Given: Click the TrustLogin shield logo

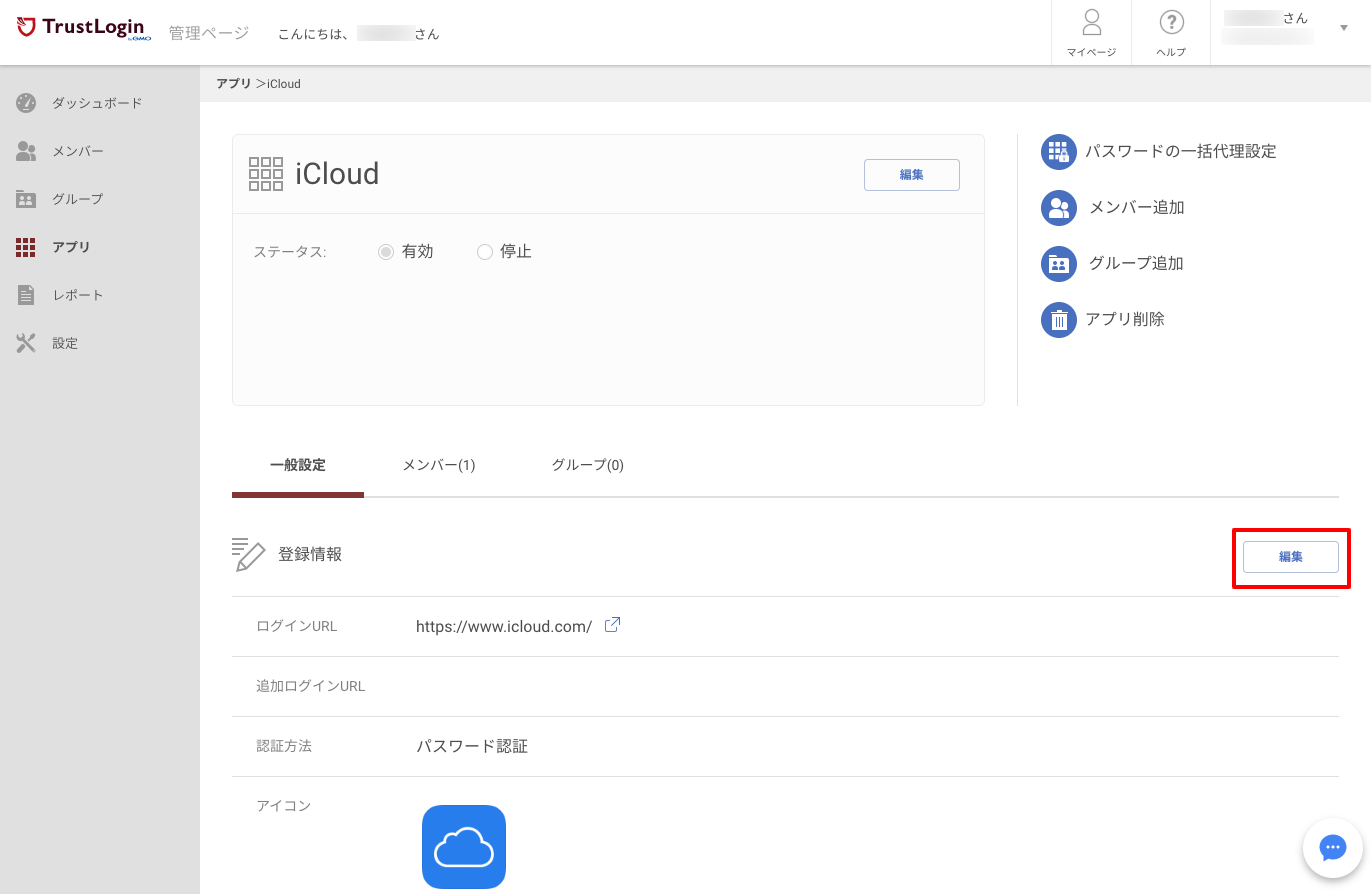Looking at the screenshot, I should coord(27,27).
